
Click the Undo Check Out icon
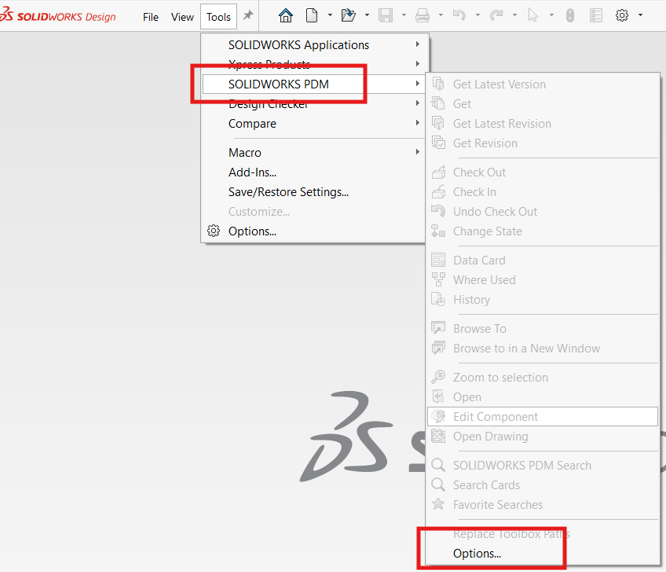[438, 211]
